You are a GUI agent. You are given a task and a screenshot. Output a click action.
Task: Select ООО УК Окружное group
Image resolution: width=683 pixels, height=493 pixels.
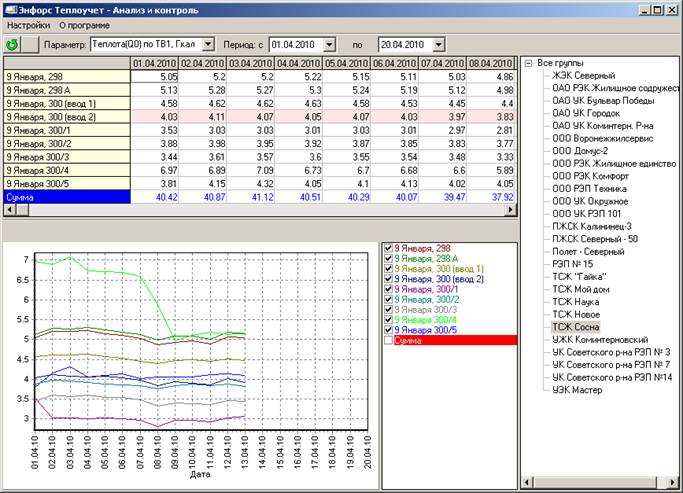pos(590,201)
